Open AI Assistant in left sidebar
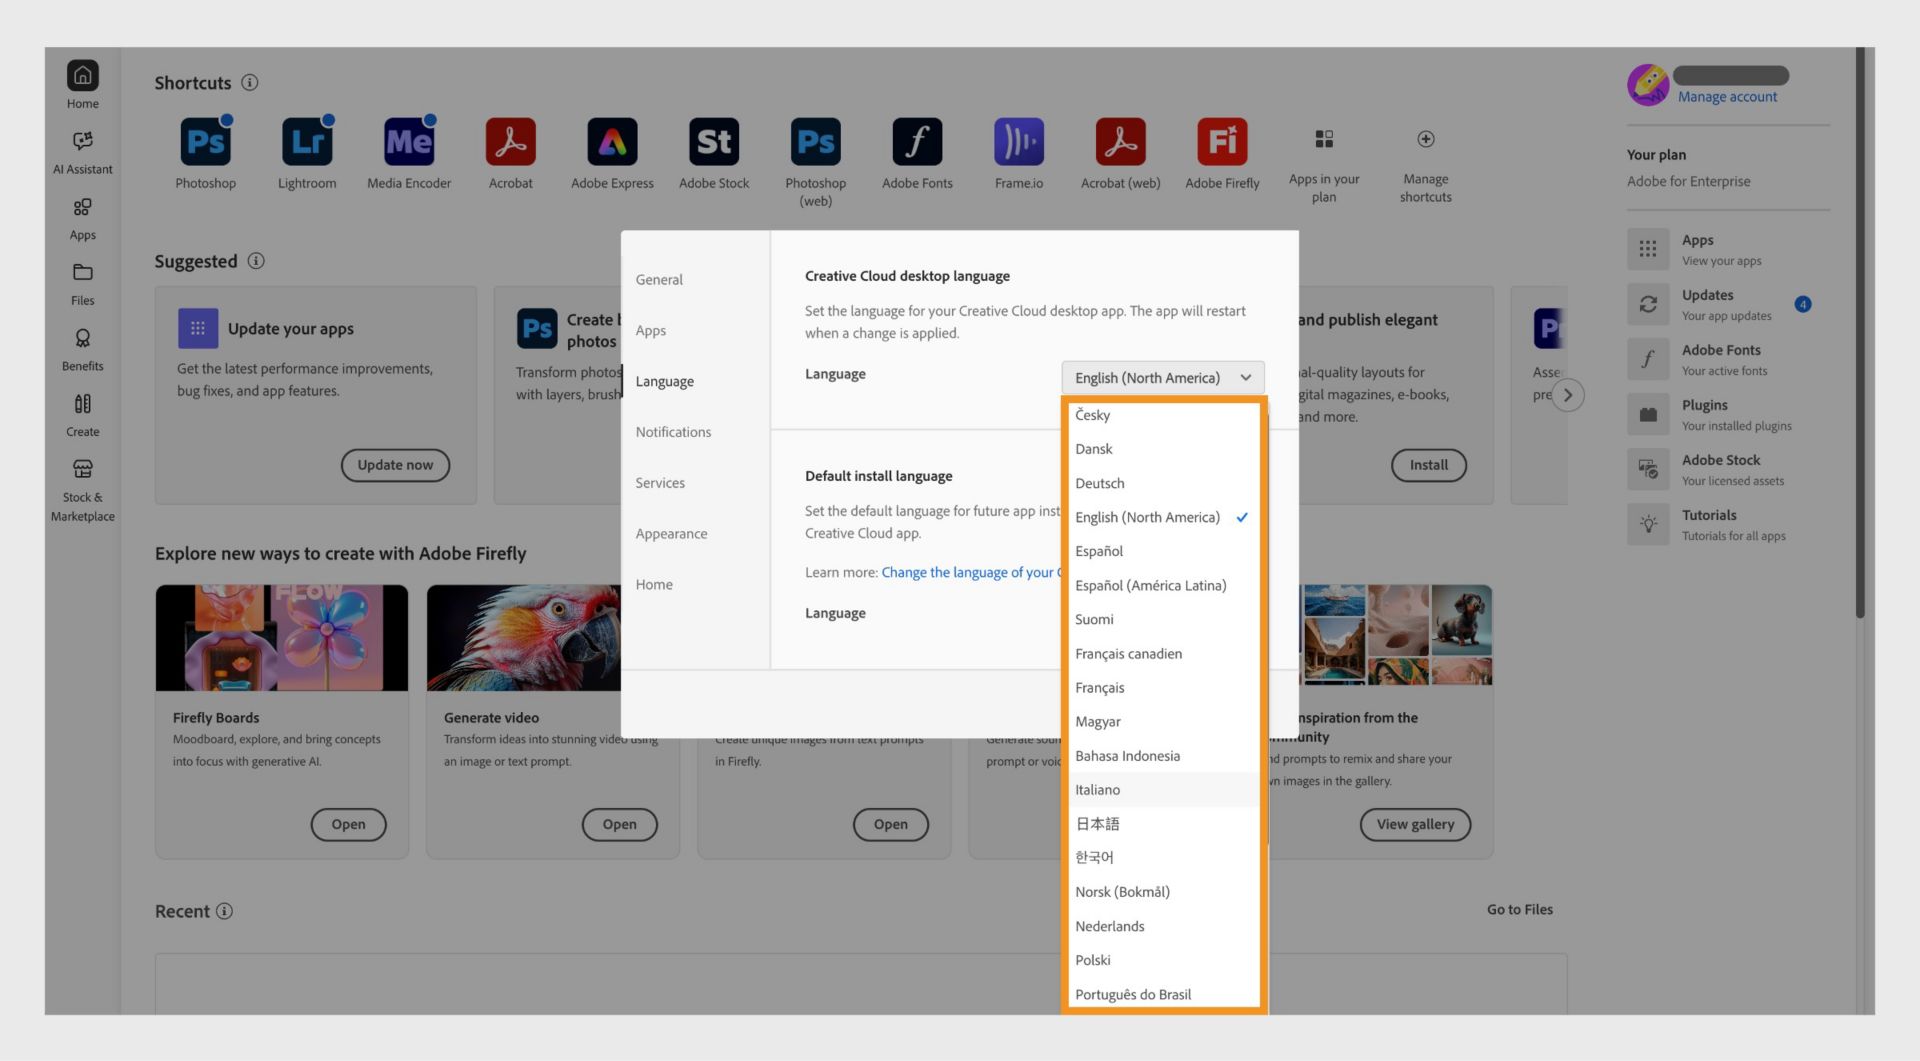 tap(83, 152)
